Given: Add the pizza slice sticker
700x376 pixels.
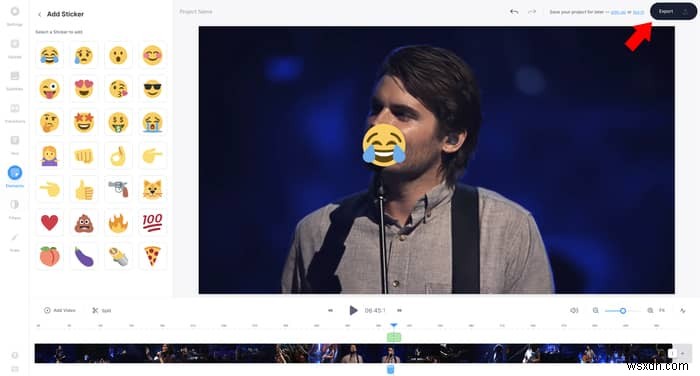Looking at the screenshot, I should tap(152, 256).
